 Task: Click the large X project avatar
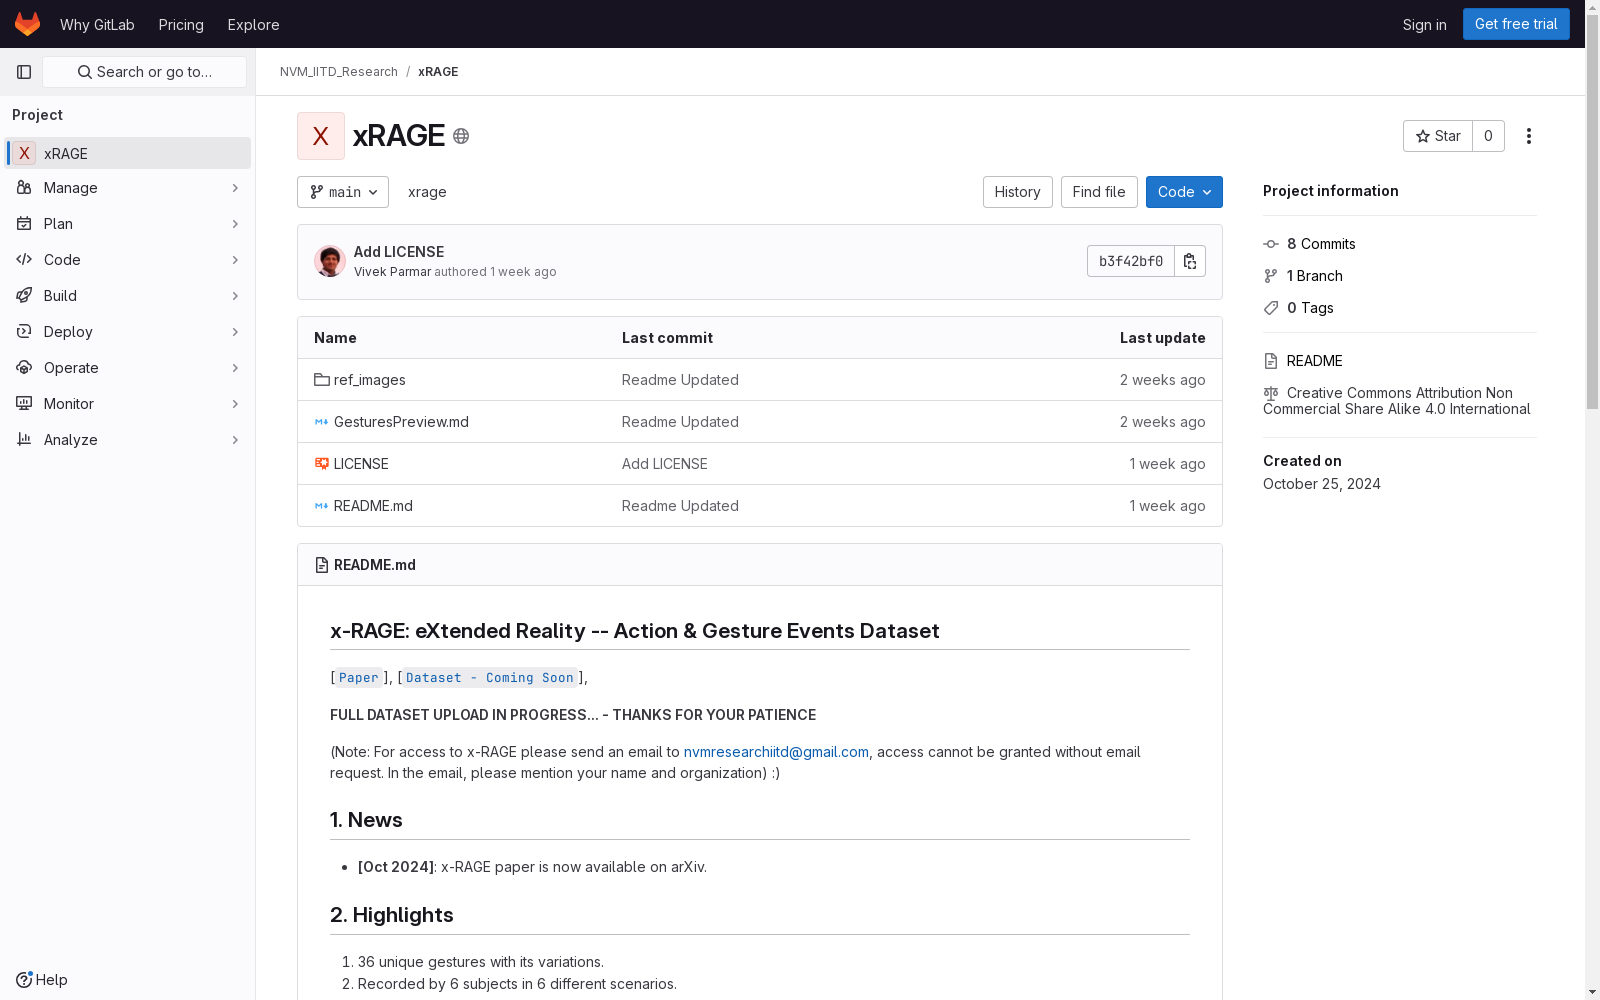coord(321,136)
